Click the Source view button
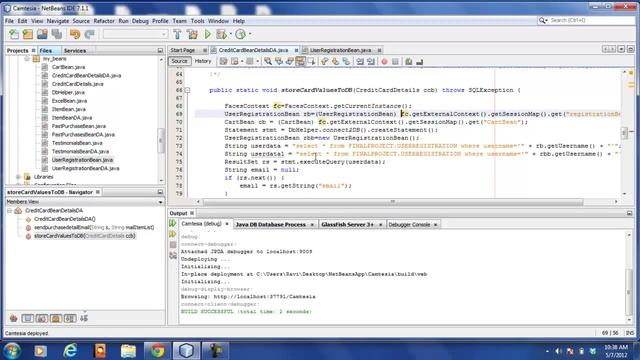Viewport: 640px width, 360px height. tap(179, 61)
